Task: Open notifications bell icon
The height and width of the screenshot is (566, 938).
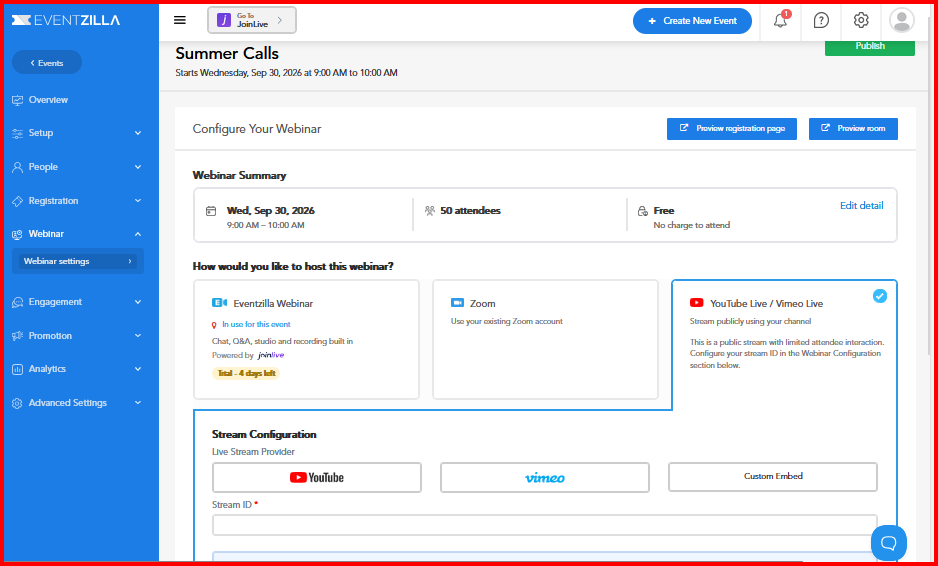Action: [x=780, y=20]
